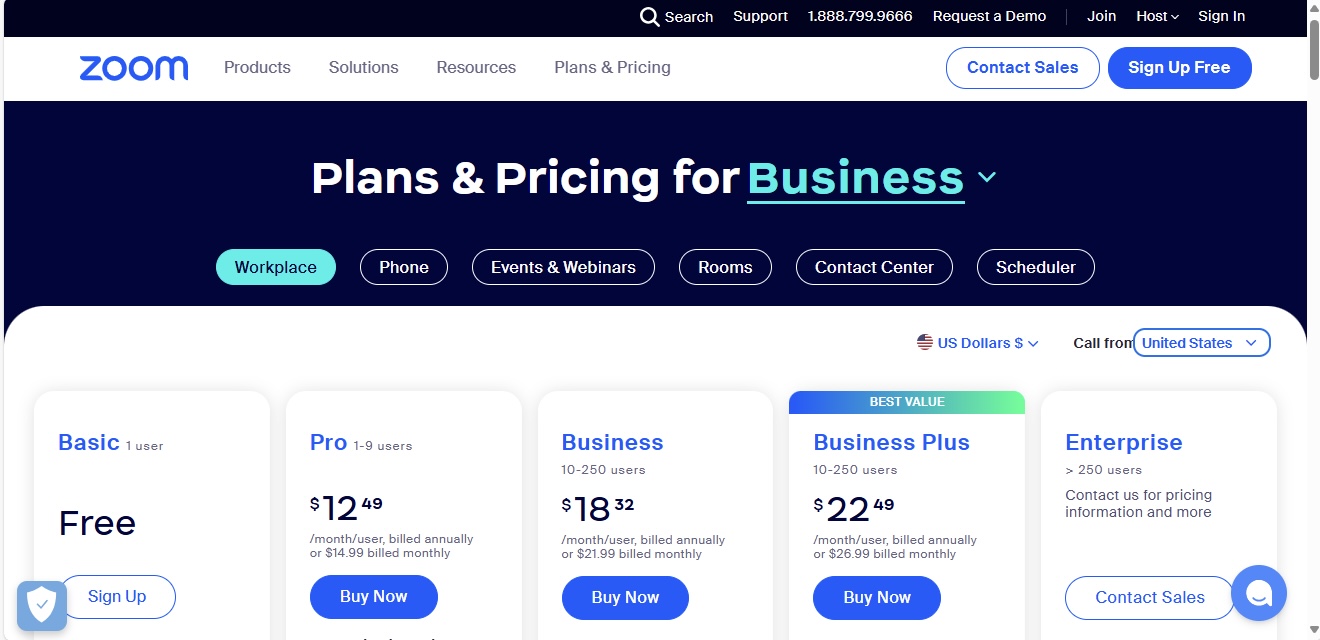Click the Search magnifier icon
The height and width of the screenshot is (640, 1320).
[x=650, y=17]
